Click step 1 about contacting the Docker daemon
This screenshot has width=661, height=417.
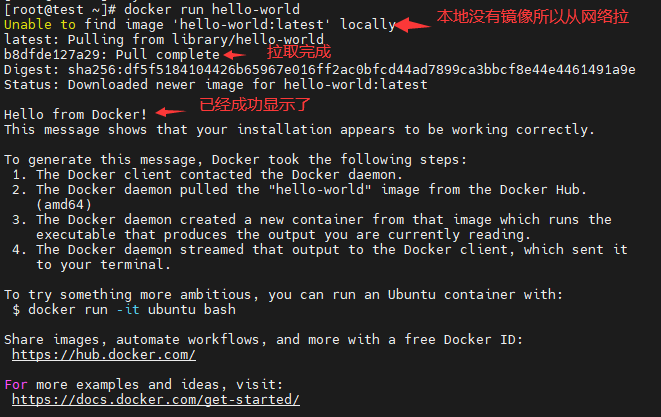tap(212, 174)
